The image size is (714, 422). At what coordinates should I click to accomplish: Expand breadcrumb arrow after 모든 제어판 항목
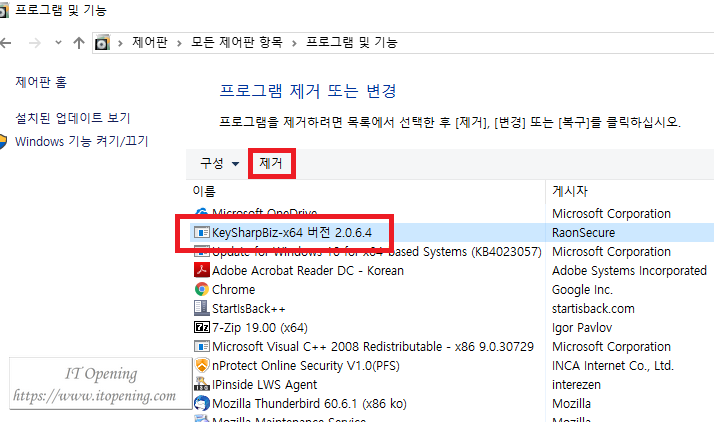pyautogui.click(x=293, y=42)
